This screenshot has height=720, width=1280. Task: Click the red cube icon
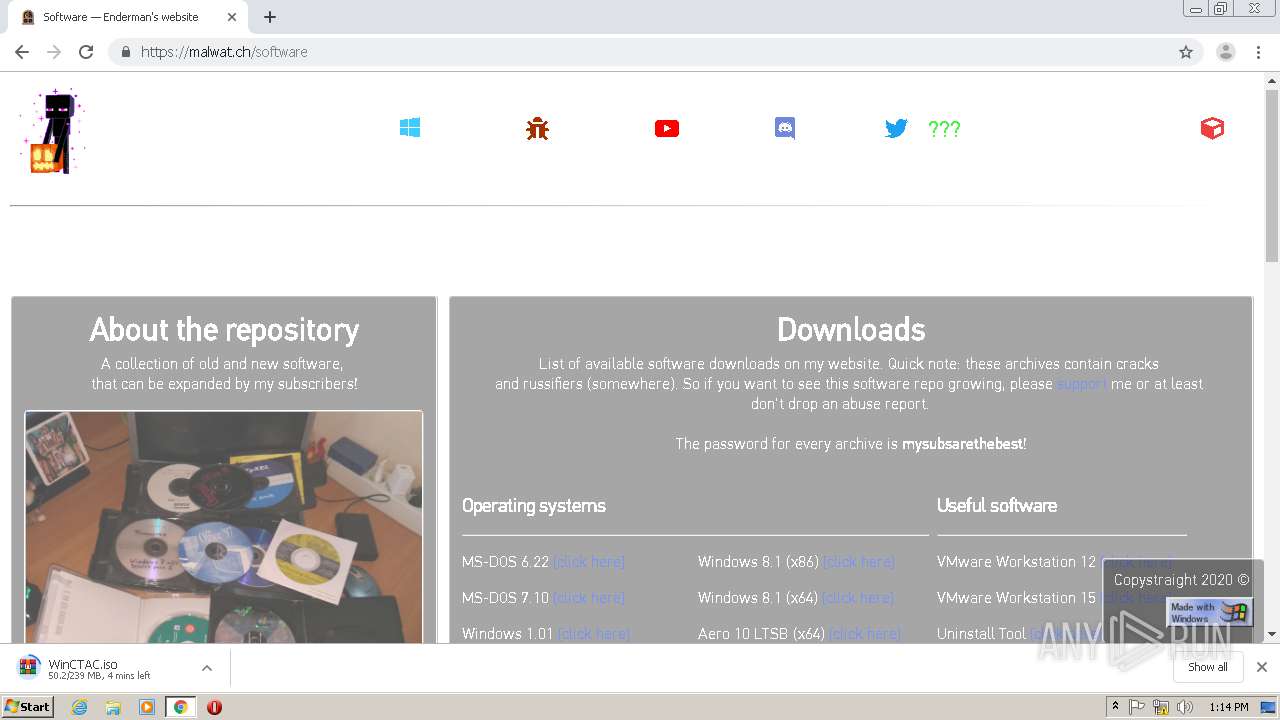coord(1212,128)
